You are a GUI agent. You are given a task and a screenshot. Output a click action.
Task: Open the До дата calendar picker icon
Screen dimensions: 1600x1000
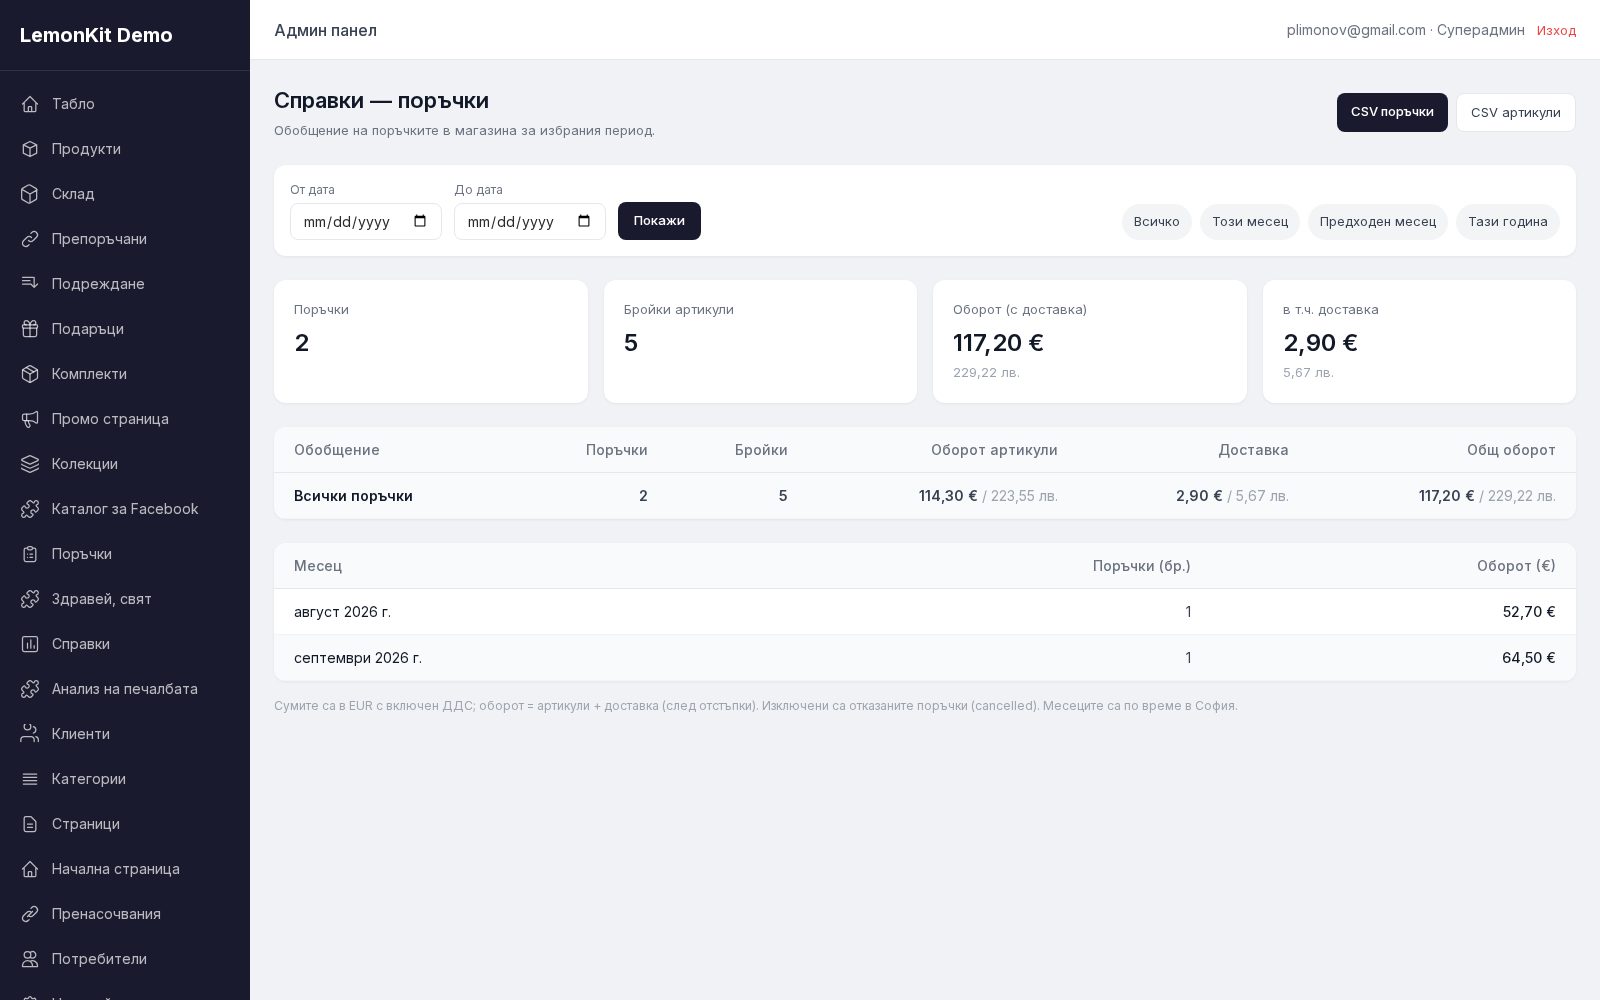(x=584, y=221)
